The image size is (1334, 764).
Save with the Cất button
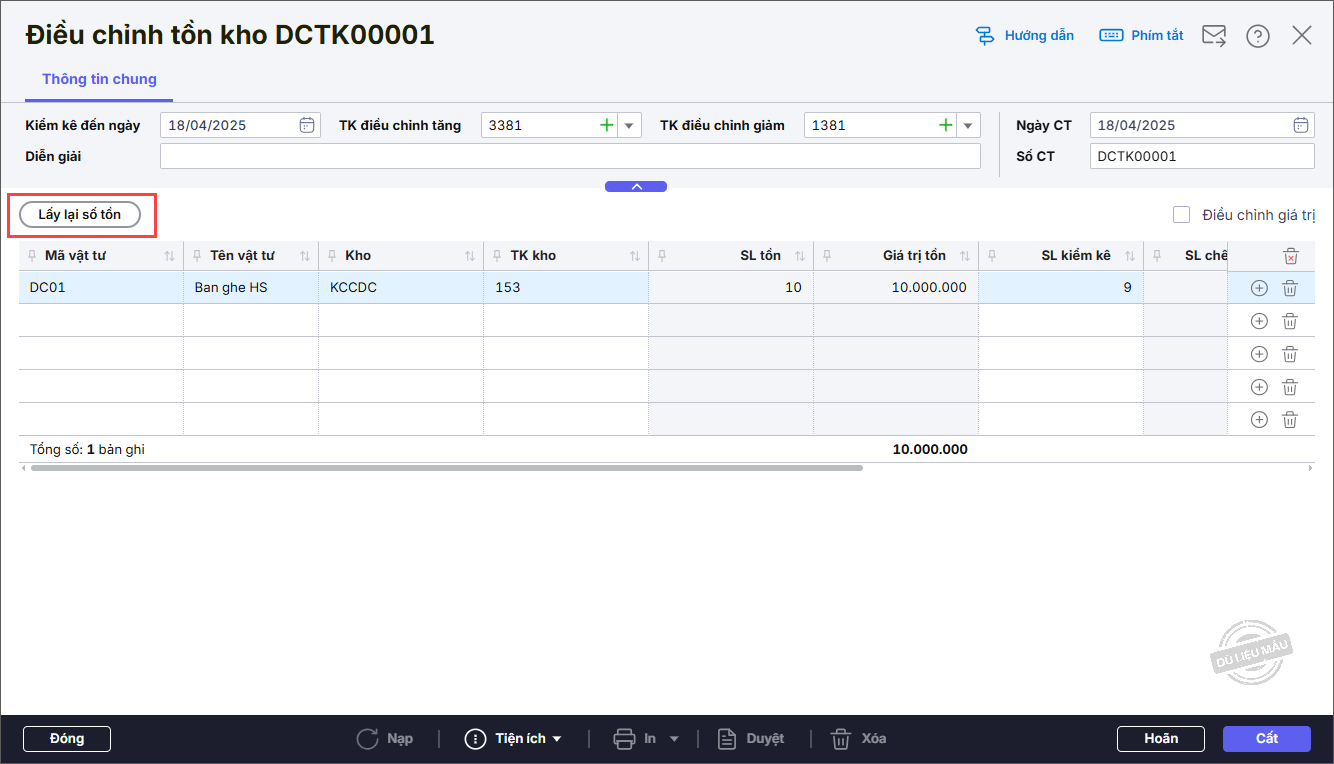click(1266, 739)
